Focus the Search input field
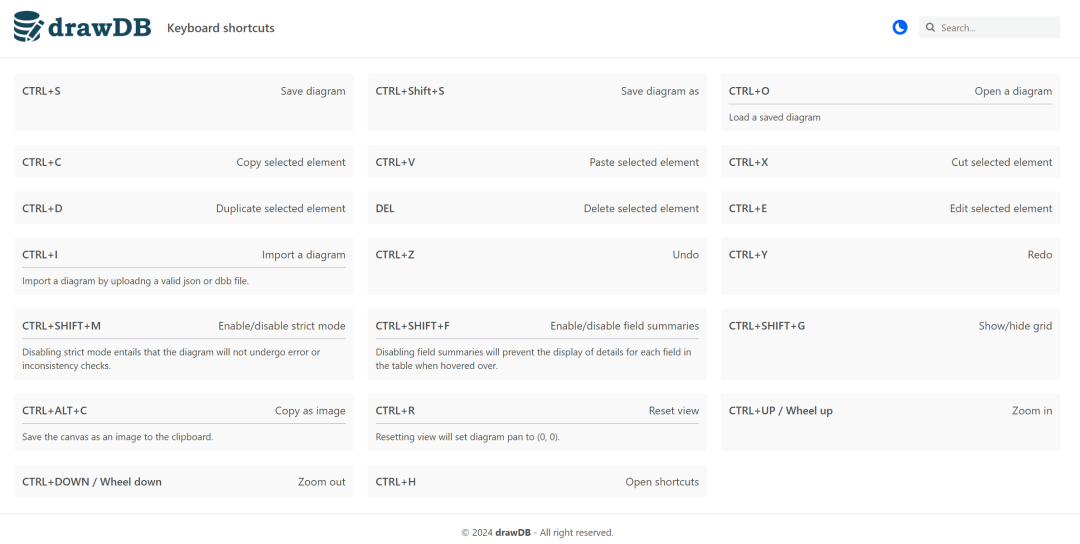Image resolution: width=1080 pixels, height=544 pixels. point(995,28)
